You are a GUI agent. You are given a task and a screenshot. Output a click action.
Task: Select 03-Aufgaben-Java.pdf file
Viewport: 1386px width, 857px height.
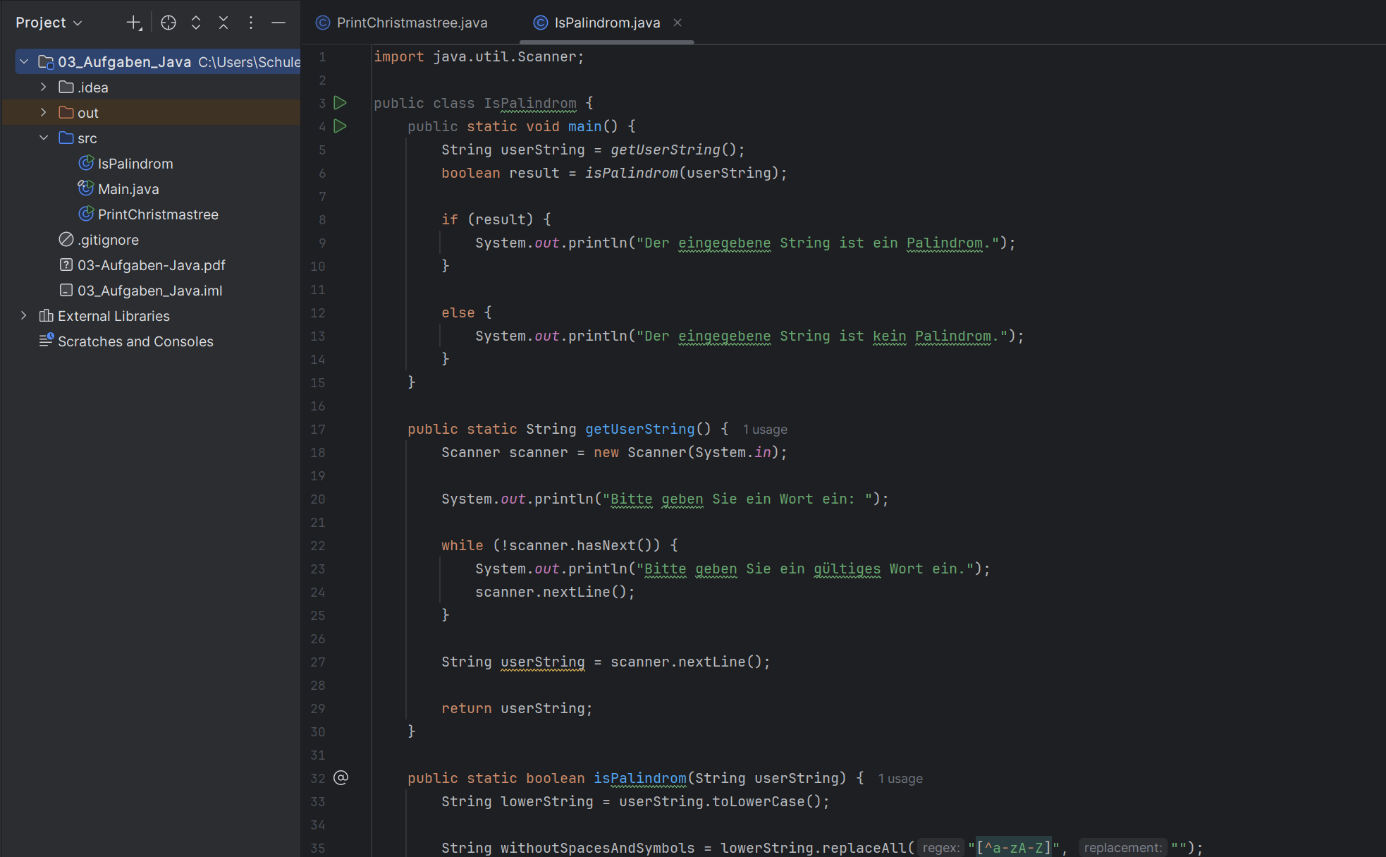tap(151, 265)
